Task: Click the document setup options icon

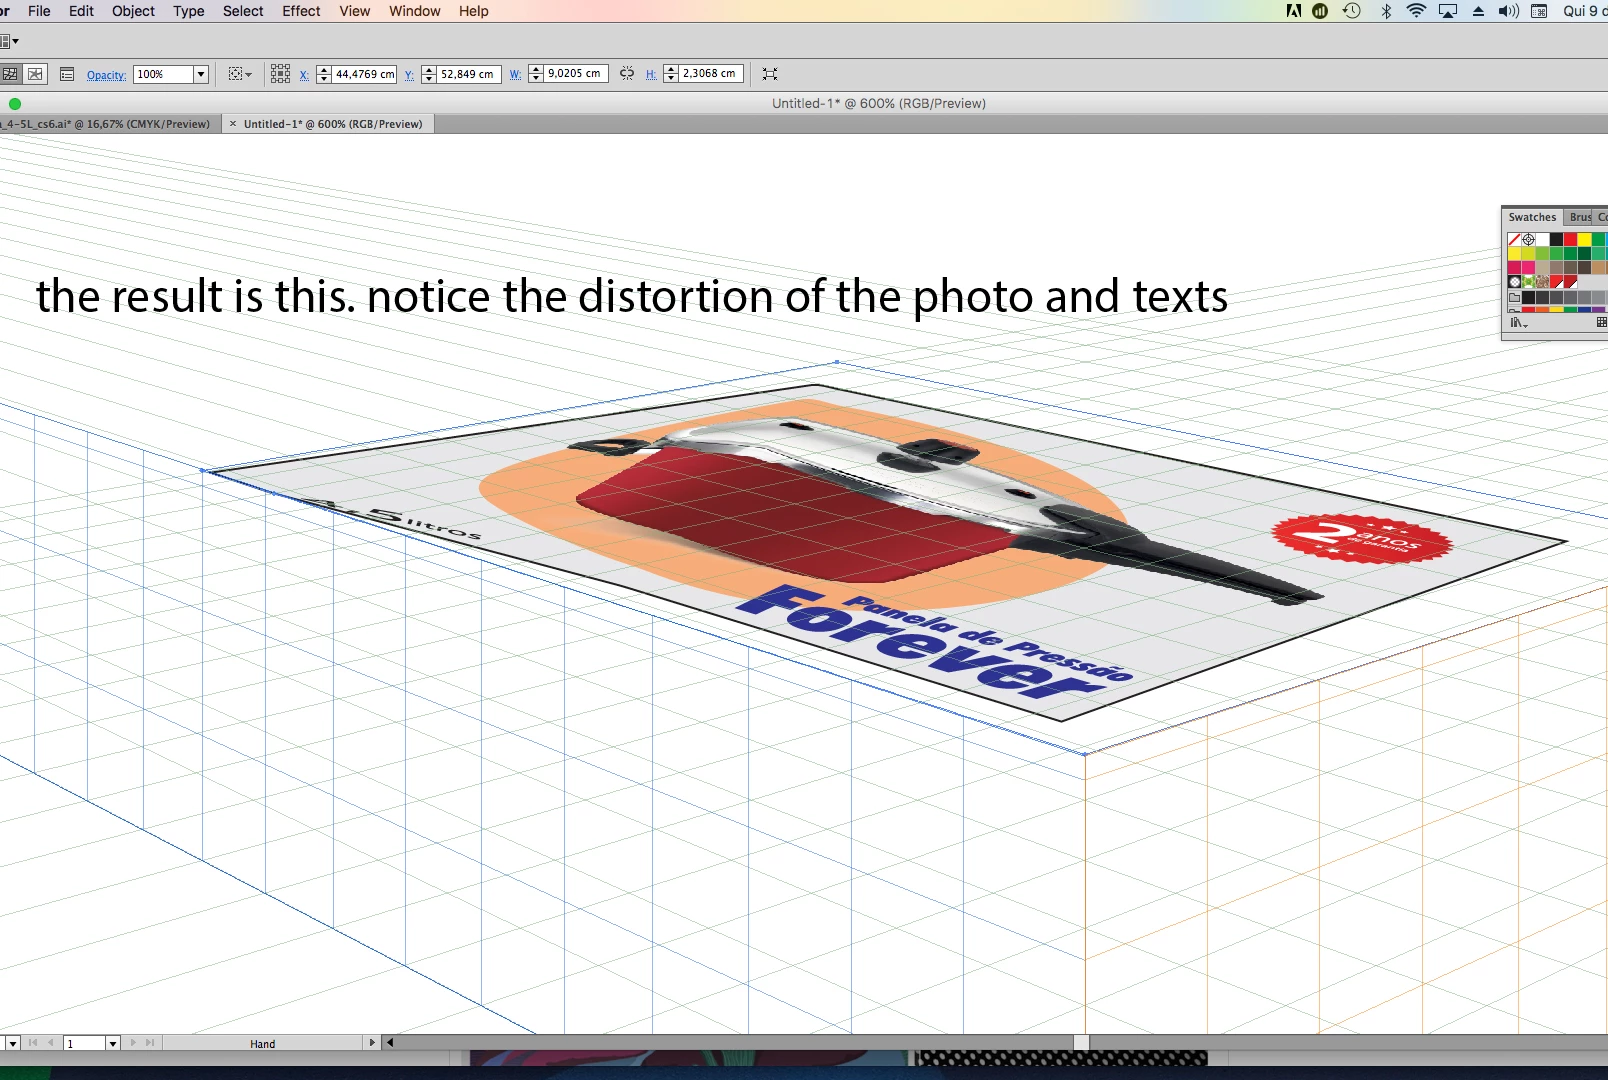Action: pos(67,74)
